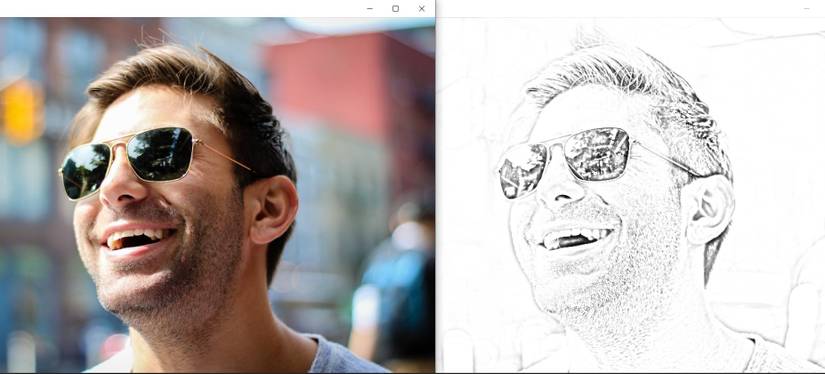Viewport: 825px width, 374px height.
Task: Minimize the left color photo window
Action: click(370, 9)
